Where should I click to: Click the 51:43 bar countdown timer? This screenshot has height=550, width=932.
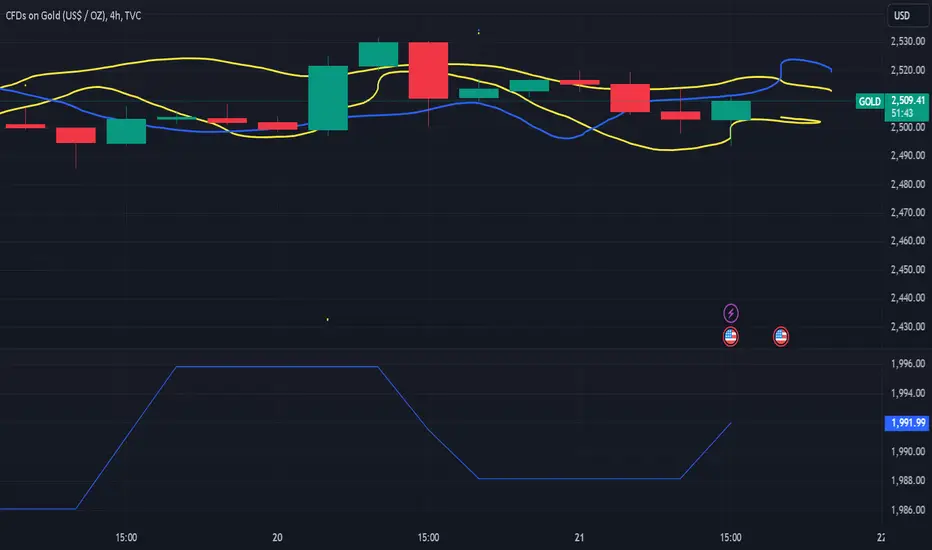click(x=902, y=113)
